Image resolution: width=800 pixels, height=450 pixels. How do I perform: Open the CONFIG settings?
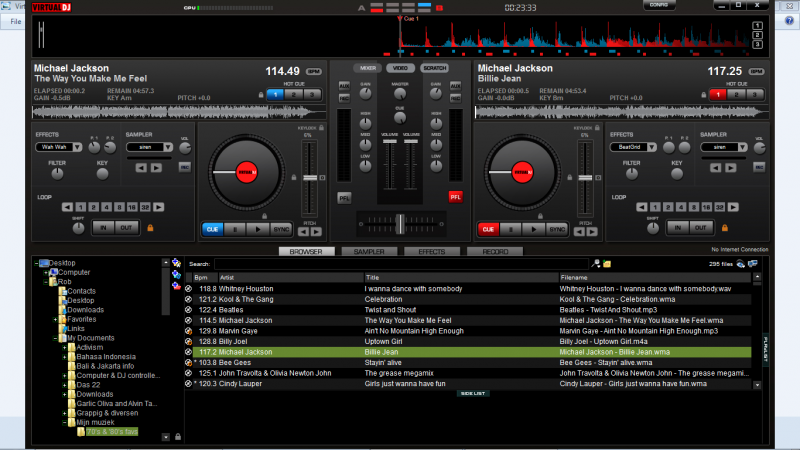point(659,5)
